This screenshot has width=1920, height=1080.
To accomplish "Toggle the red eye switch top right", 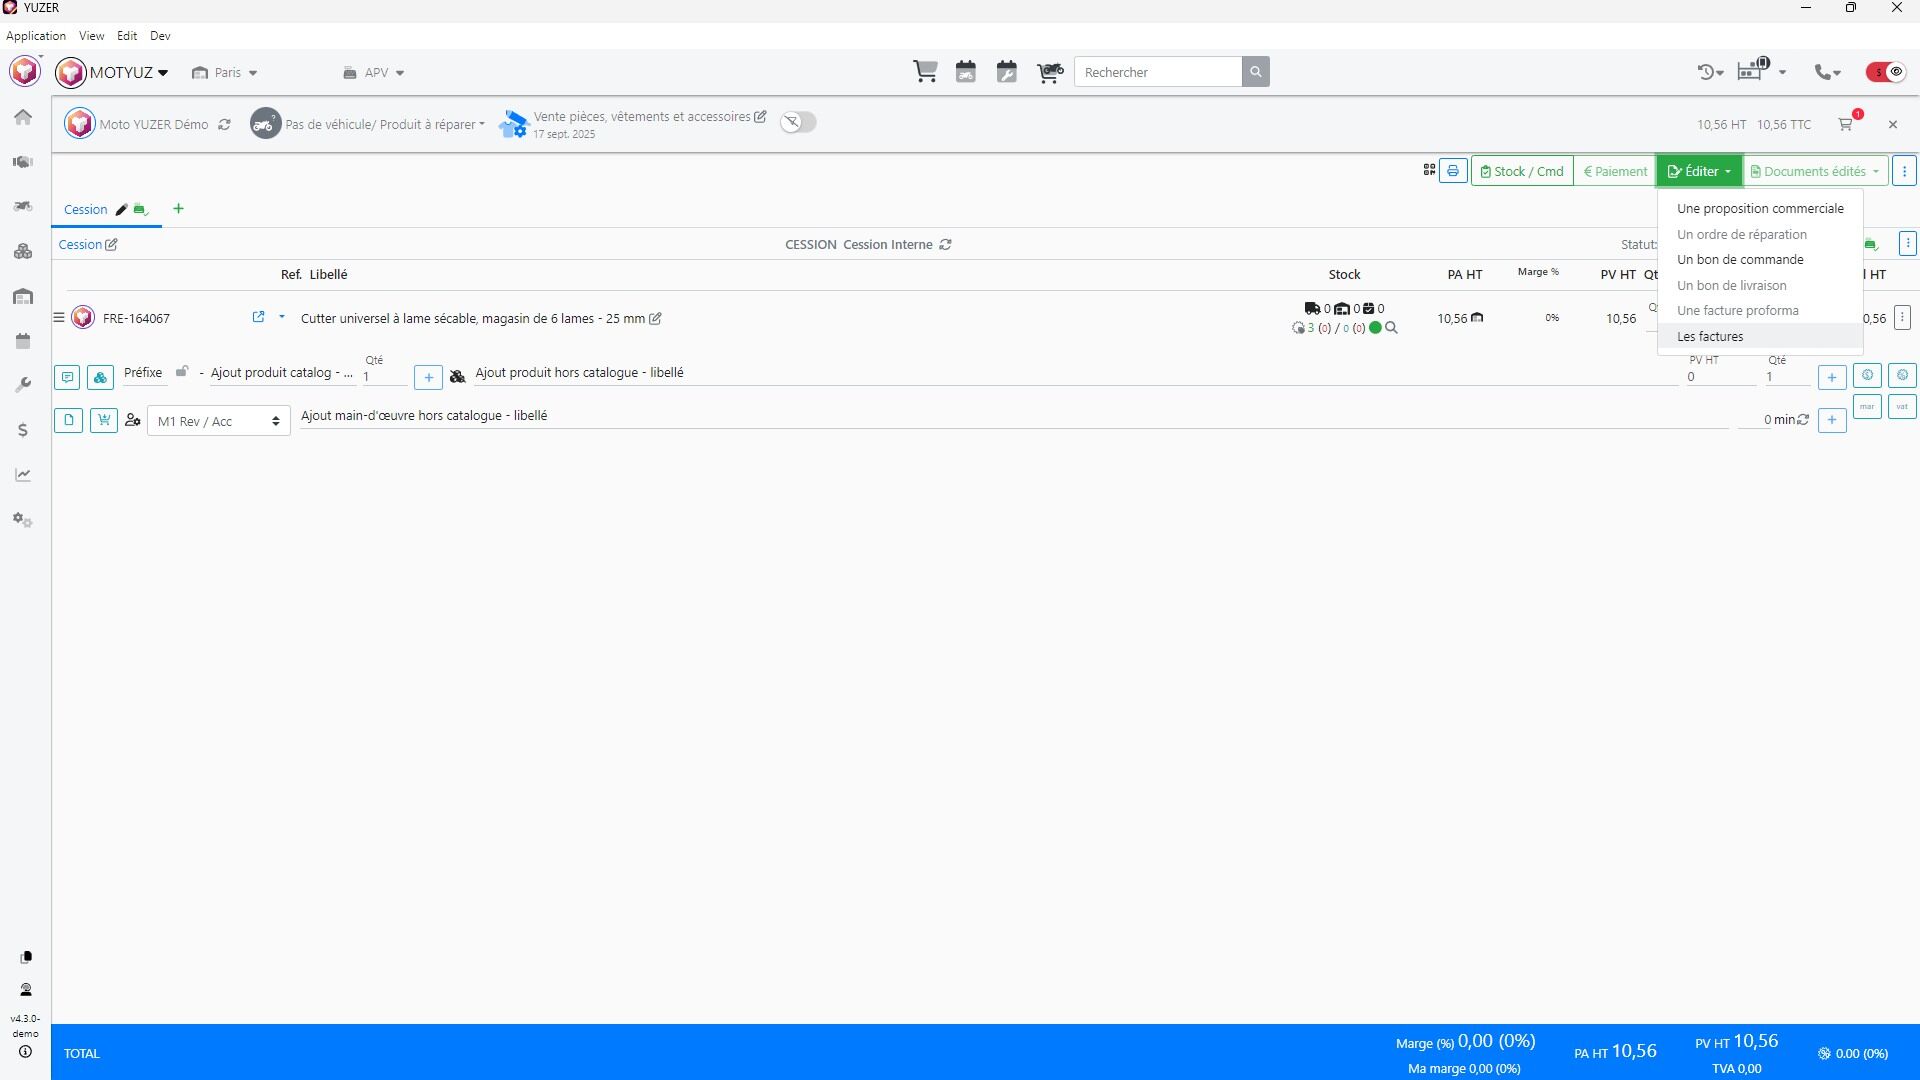I will coord(1885,72).
